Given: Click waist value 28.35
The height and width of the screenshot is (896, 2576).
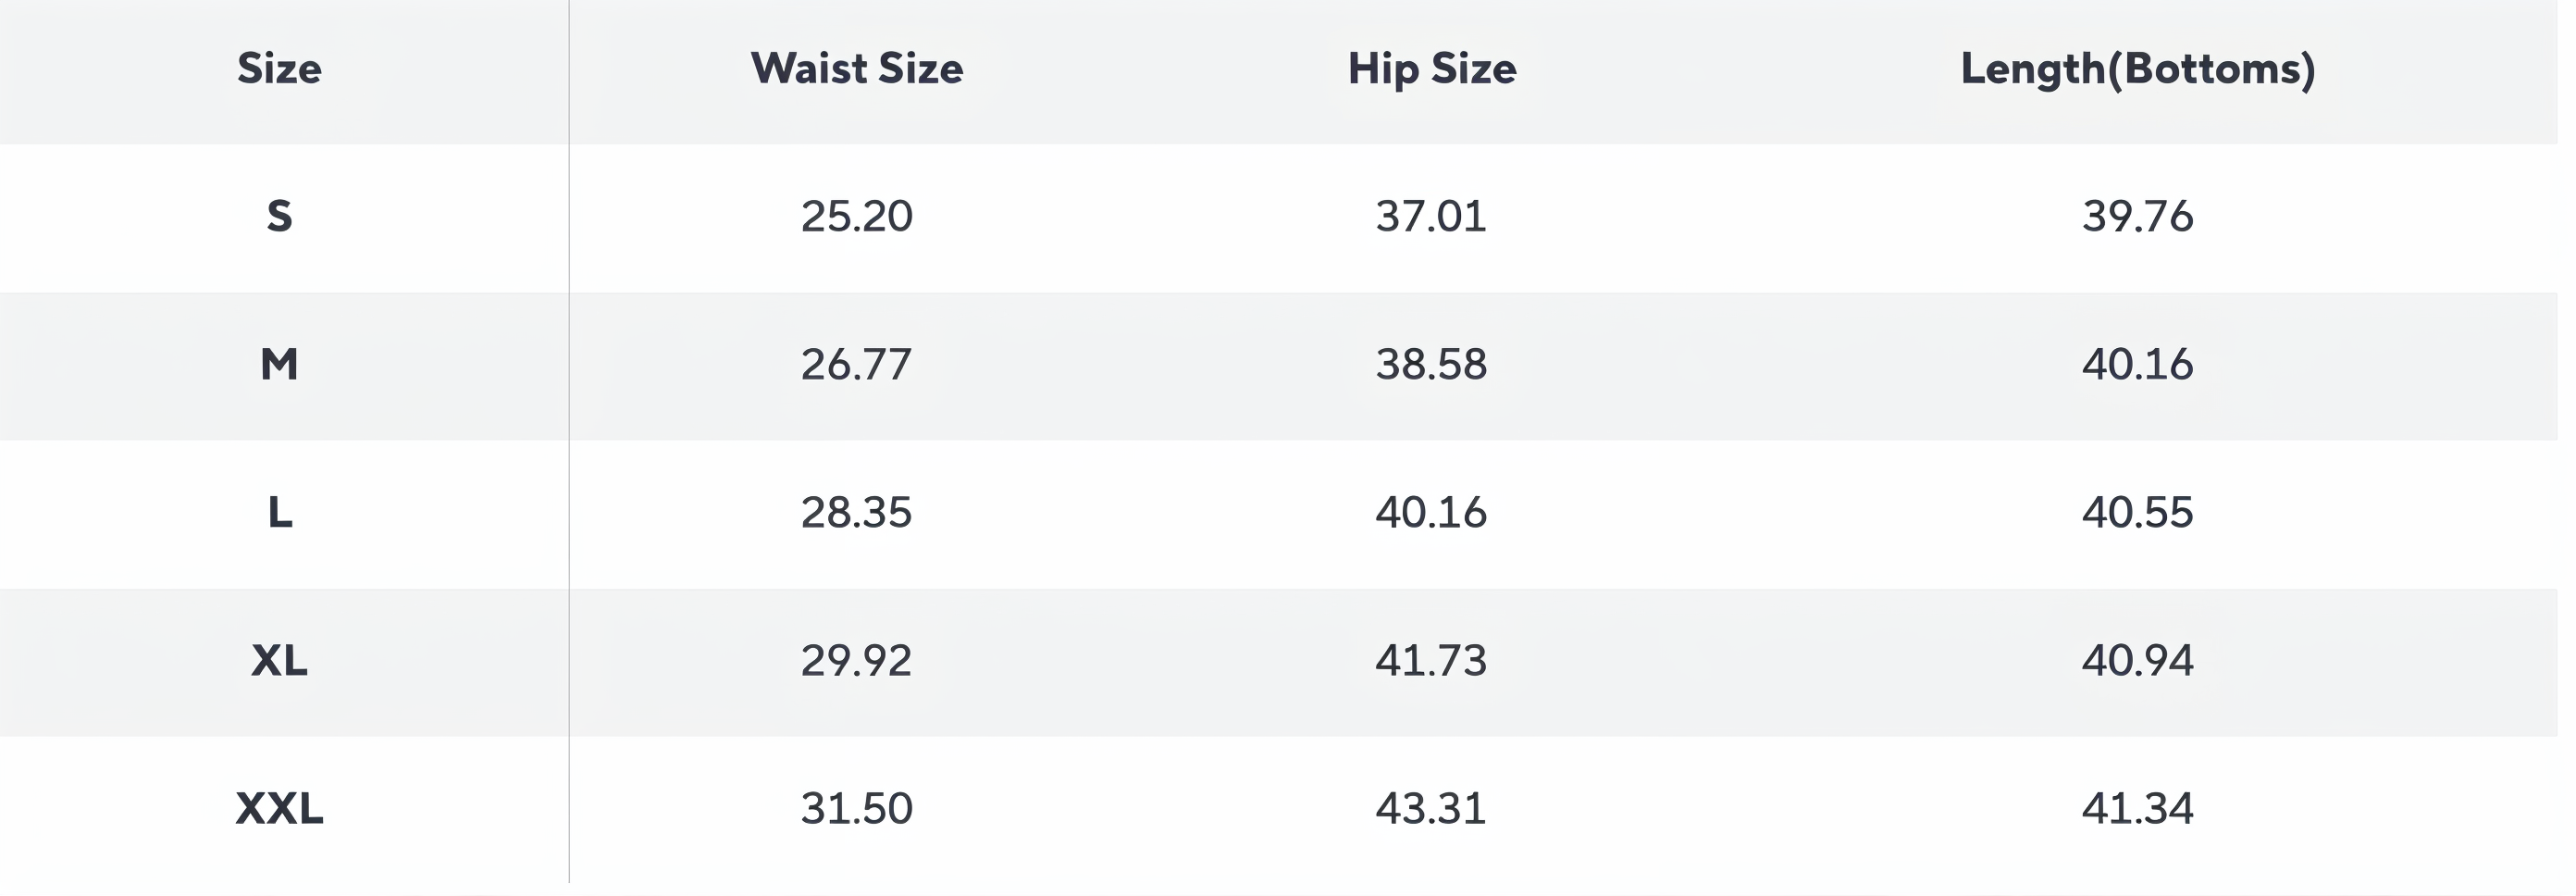Looking at the screenshot, I should [857, 512].
